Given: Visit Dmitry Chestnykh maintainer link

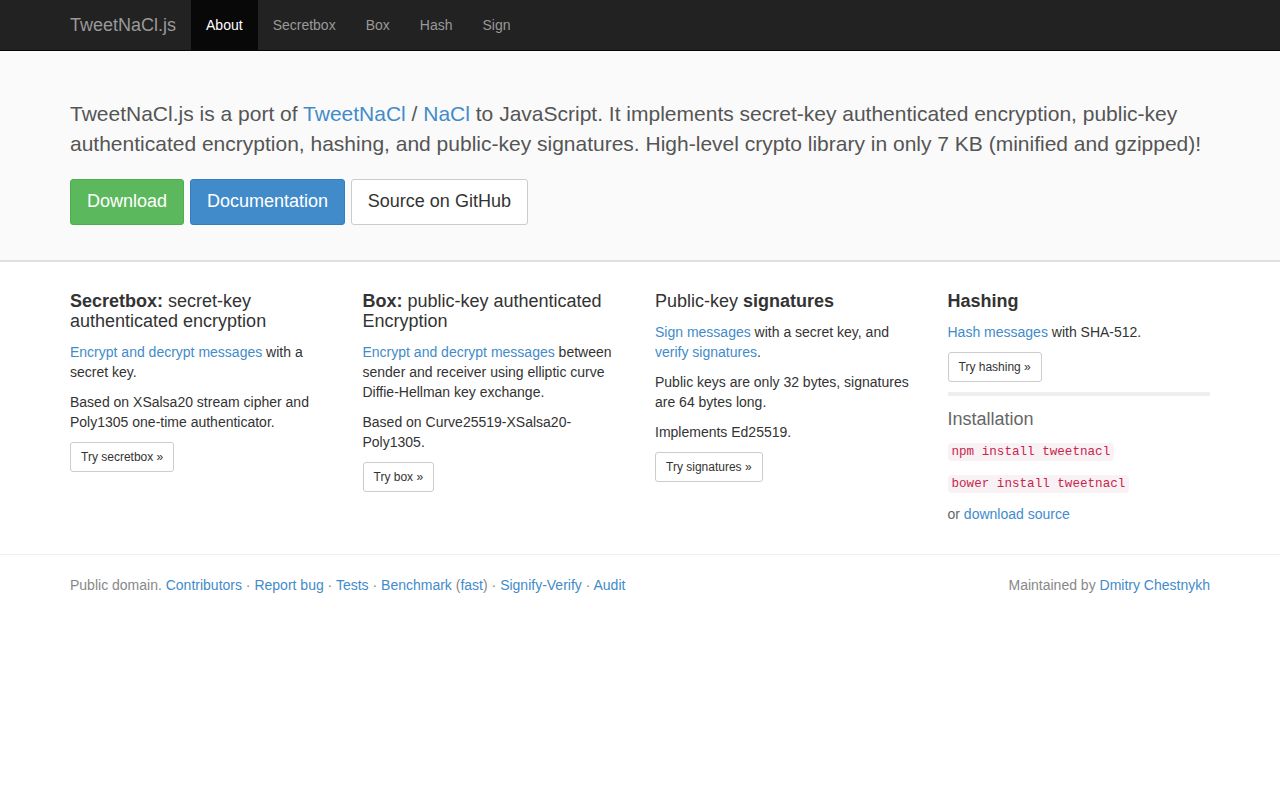Looking at the screenshot, I should pyautogui.click(x=1154, y=585).
